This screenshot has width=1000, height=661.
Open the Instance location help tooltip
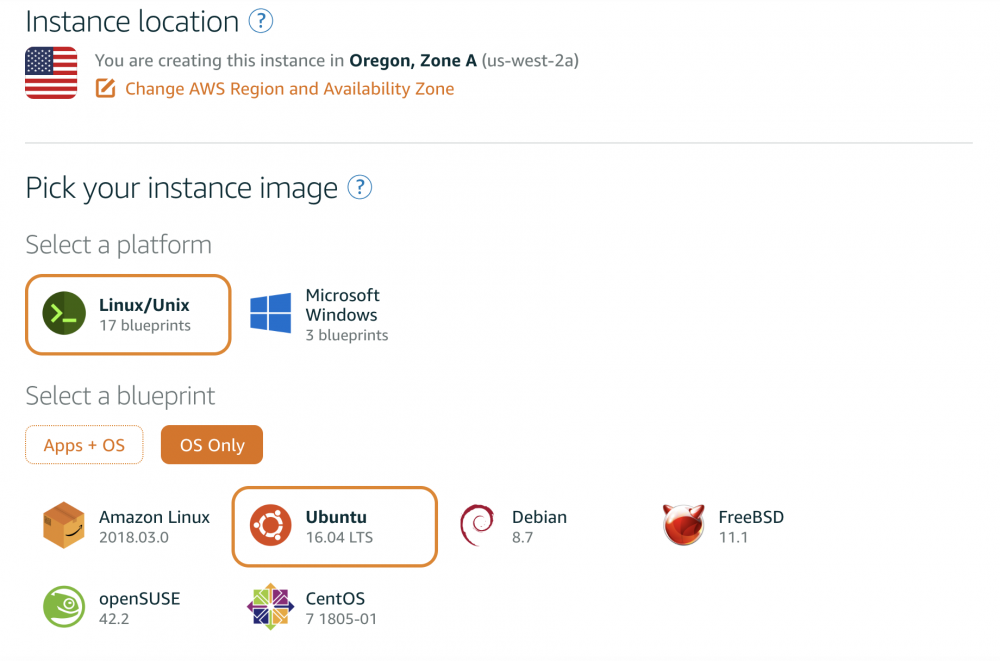point(261,20)
